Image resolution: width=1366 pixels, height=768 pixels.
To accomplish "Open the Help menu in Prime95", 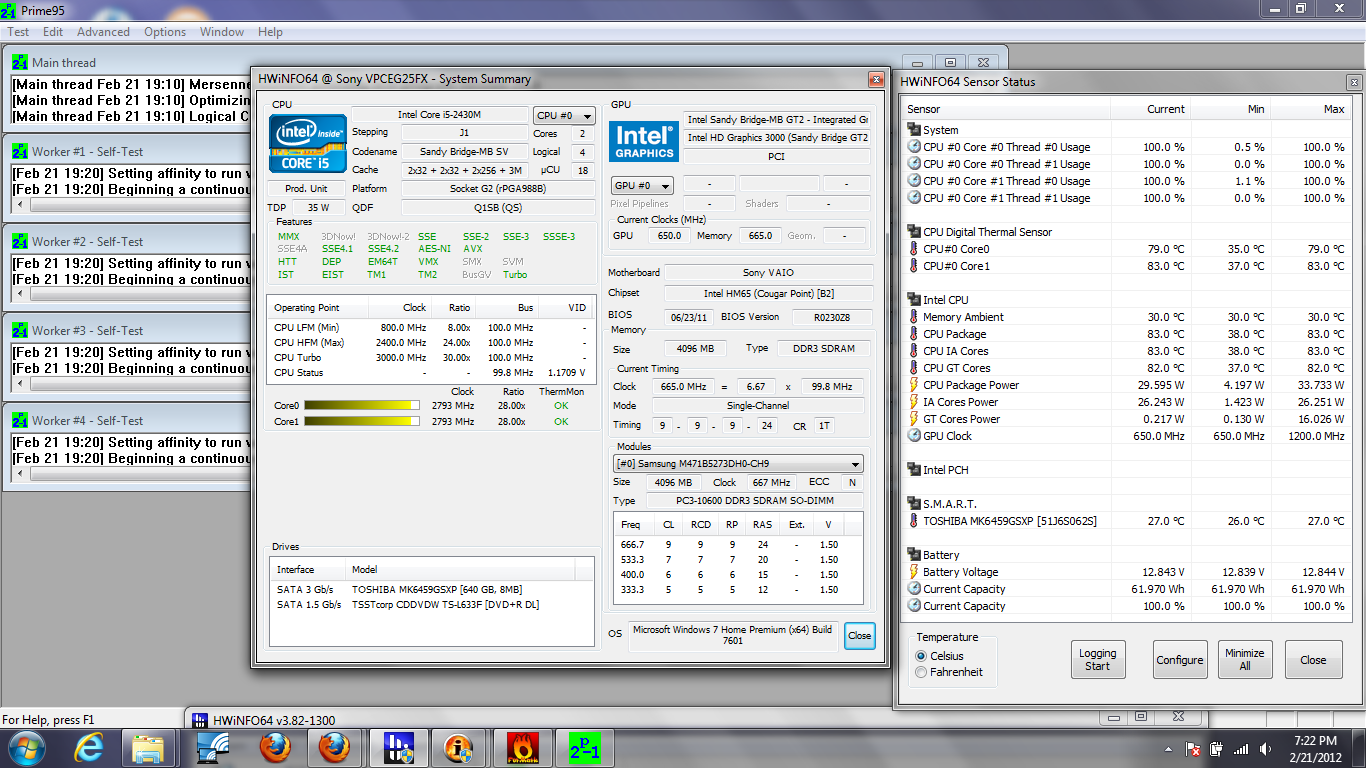I will 270,31.
